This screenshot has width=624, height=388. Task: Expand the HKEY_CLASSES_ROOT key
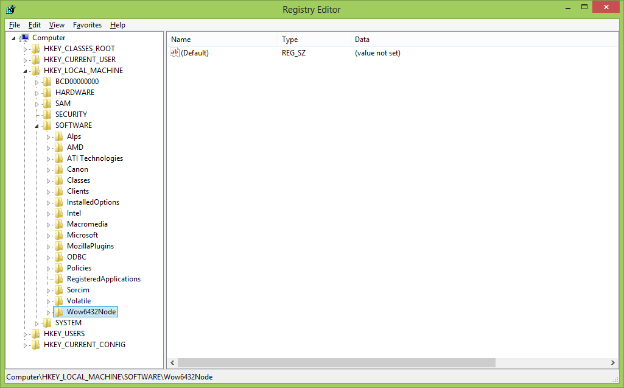click(25, 49)
